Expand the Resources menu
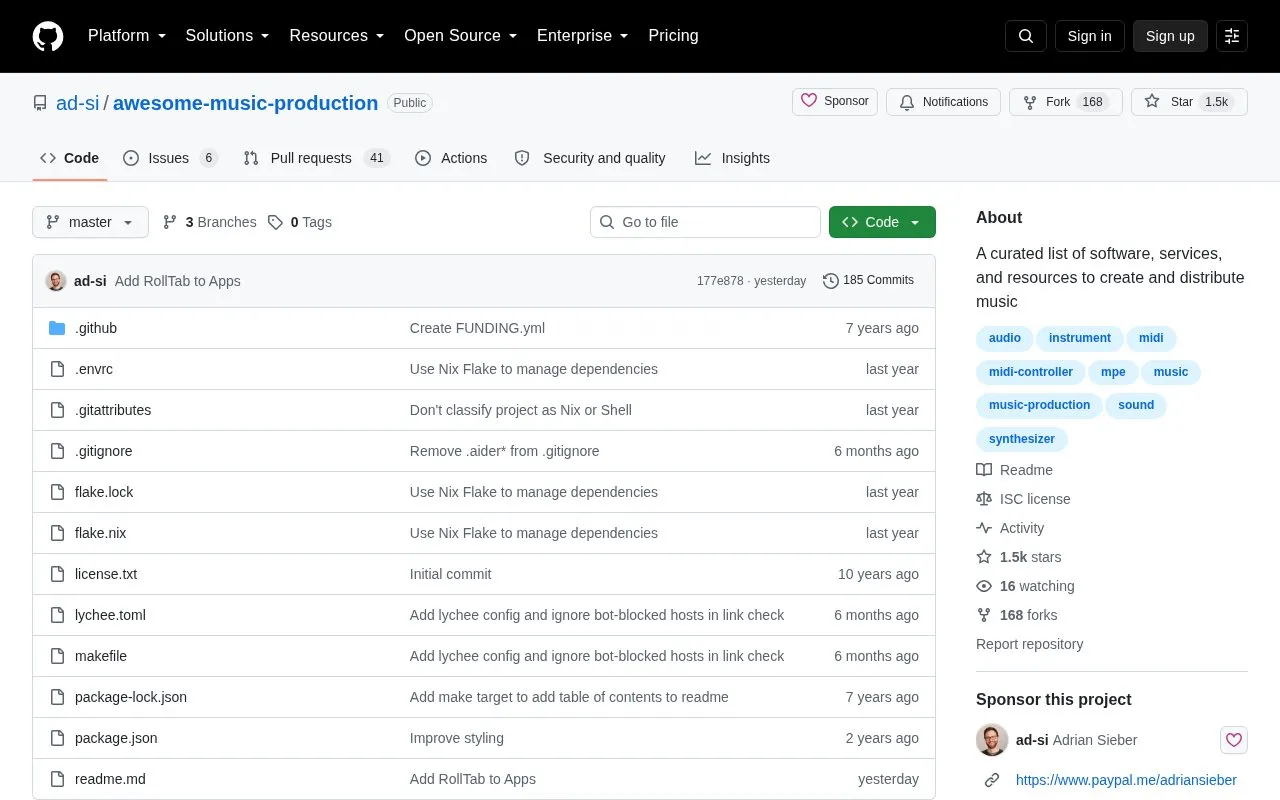The height and width of the screenshot is (800, 1280). (x=337, y=36)
